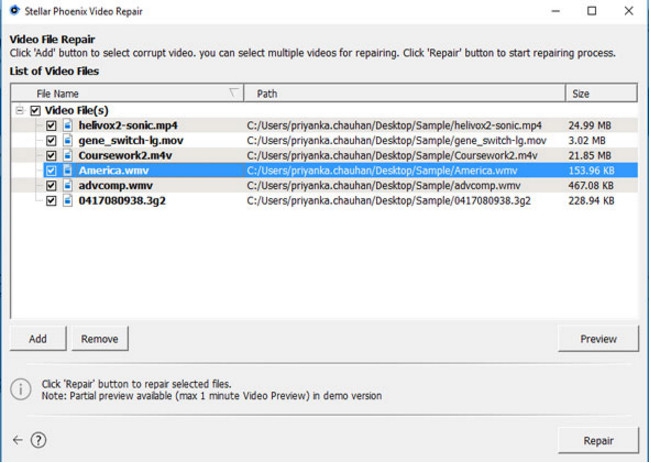The width and height of the screenshot is (651, 463).
Task: Select the advcomp.wmv file name
Action: click(115, 185)
